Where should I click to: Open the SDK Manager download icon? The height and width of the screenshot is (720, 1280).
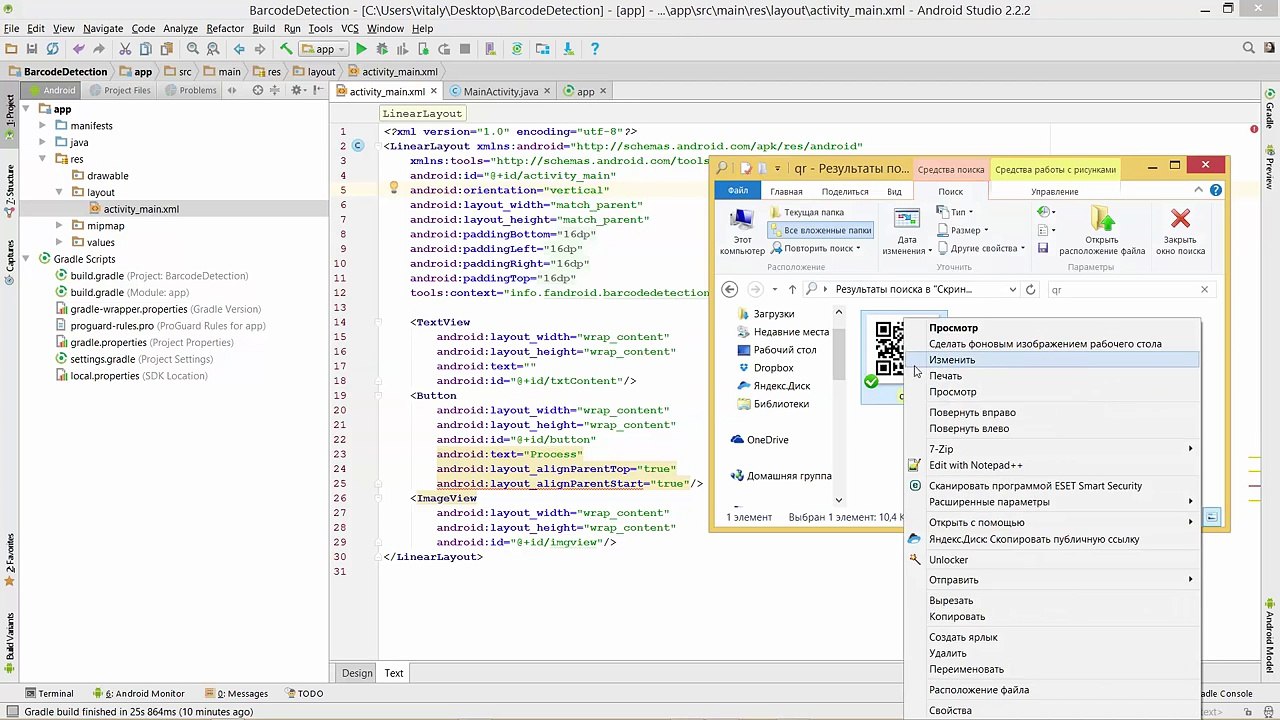568,49
